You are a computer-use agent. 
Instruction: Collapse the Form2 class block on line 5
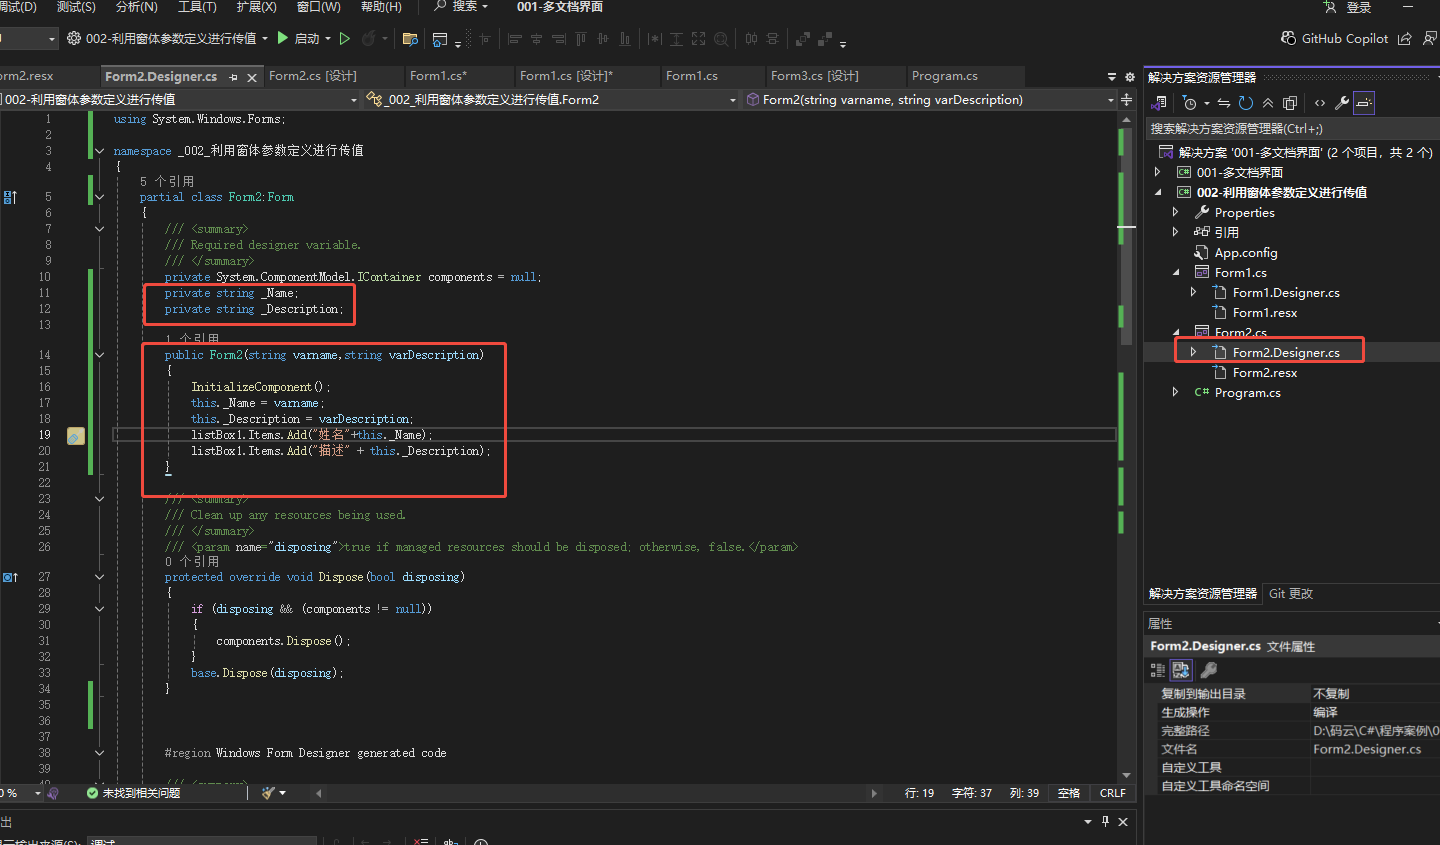(x=99, y=197)
